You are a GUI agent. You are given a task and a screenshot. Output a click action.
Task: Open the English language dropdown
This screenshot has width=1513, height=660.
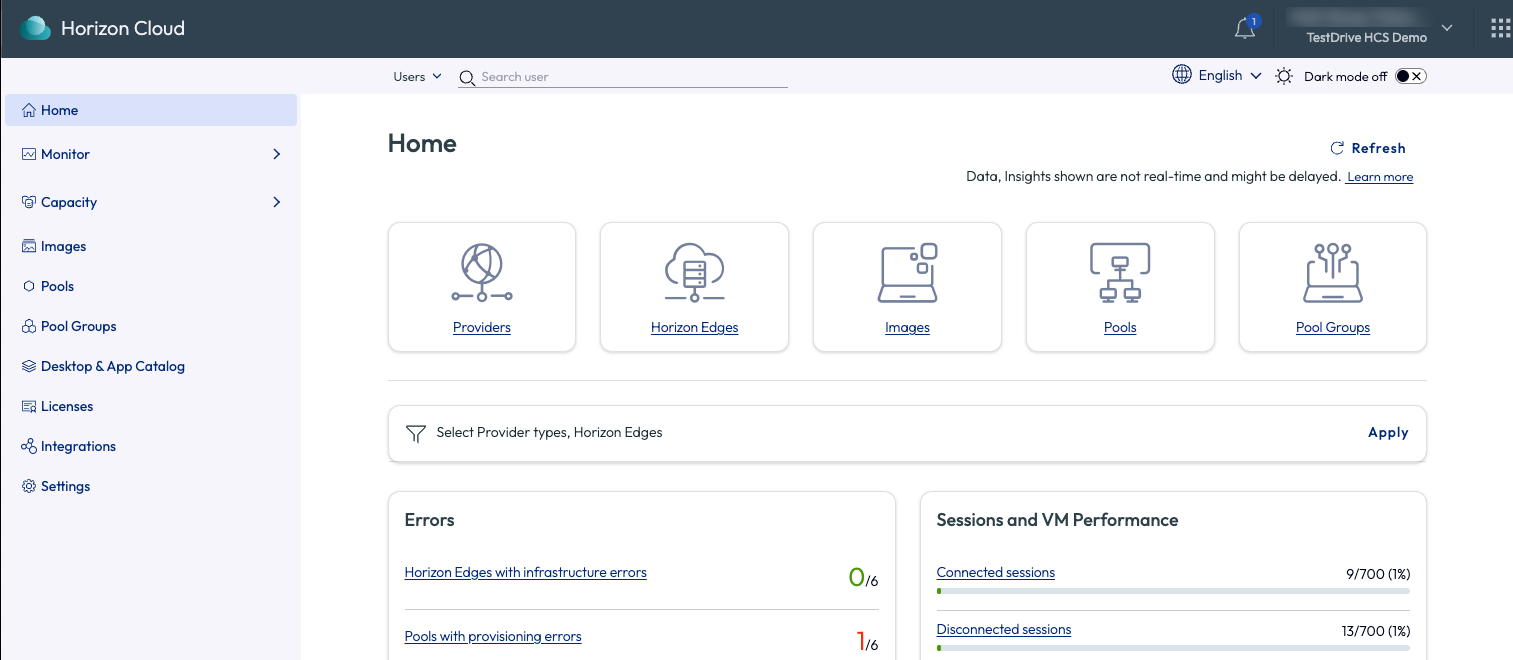pyautogui.click(x=1218, y=76)
